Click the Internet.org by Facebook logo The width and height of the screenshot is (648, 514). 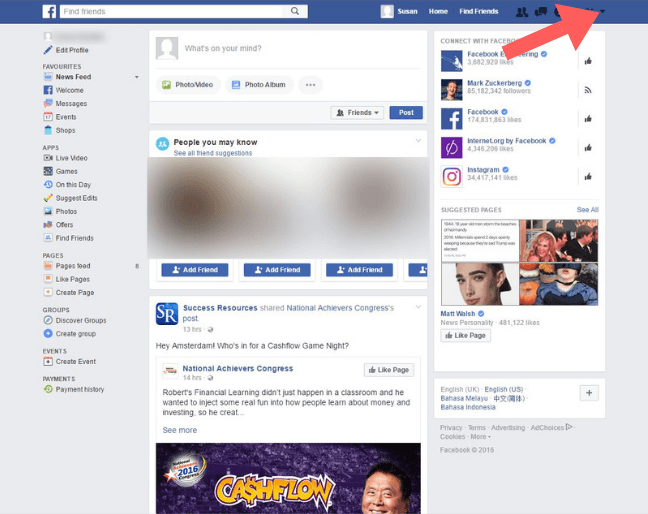click(452, 147)
